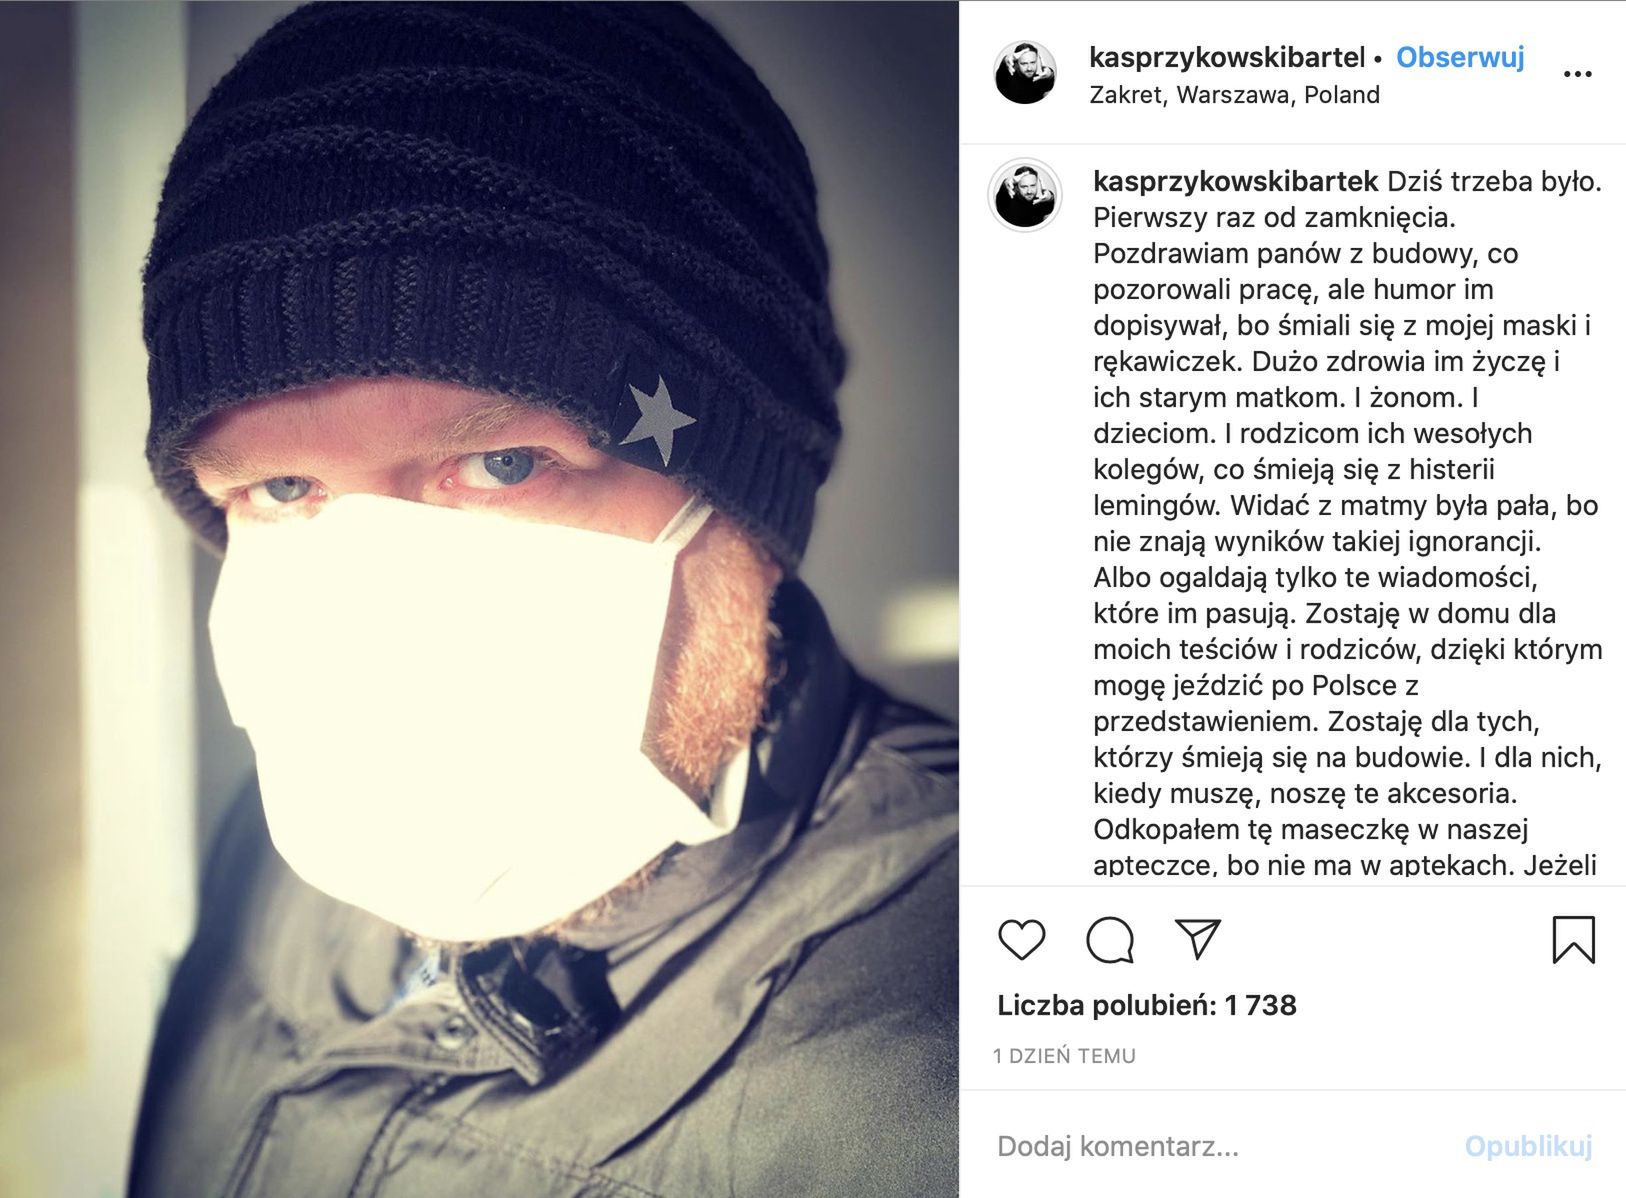Viewport: 1626px width, 1198px height.
Task: Click the masked man photo
Action: click(x=479, y=599)
